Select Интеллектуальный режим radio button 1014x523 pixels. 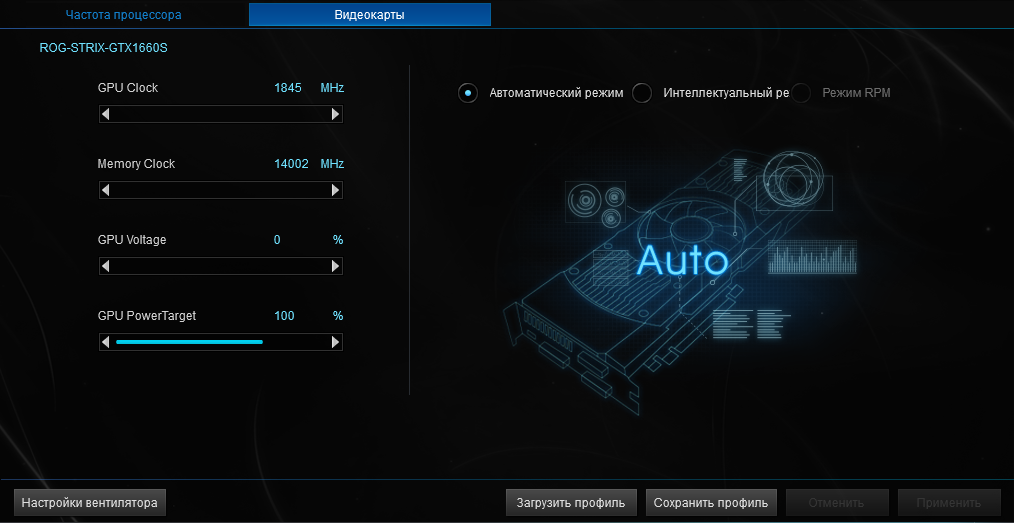click(x=642, y=92)
